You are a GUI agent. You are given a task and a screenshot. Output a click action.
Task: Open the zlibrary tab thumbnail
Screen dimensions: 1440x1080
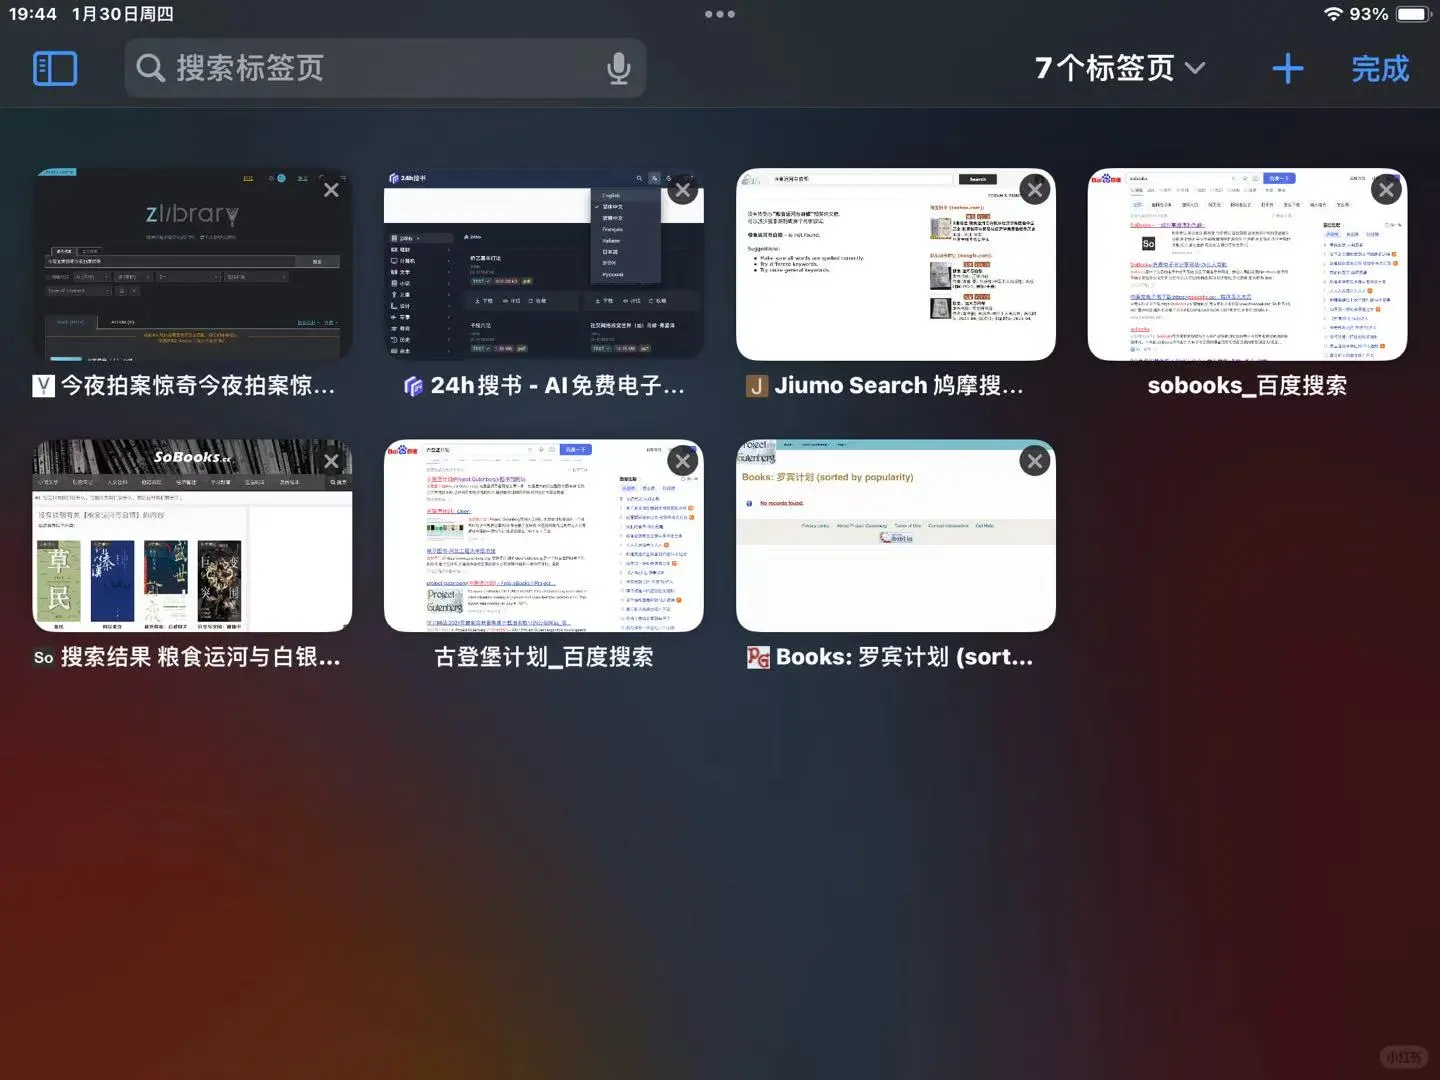(x=192, y=265)
